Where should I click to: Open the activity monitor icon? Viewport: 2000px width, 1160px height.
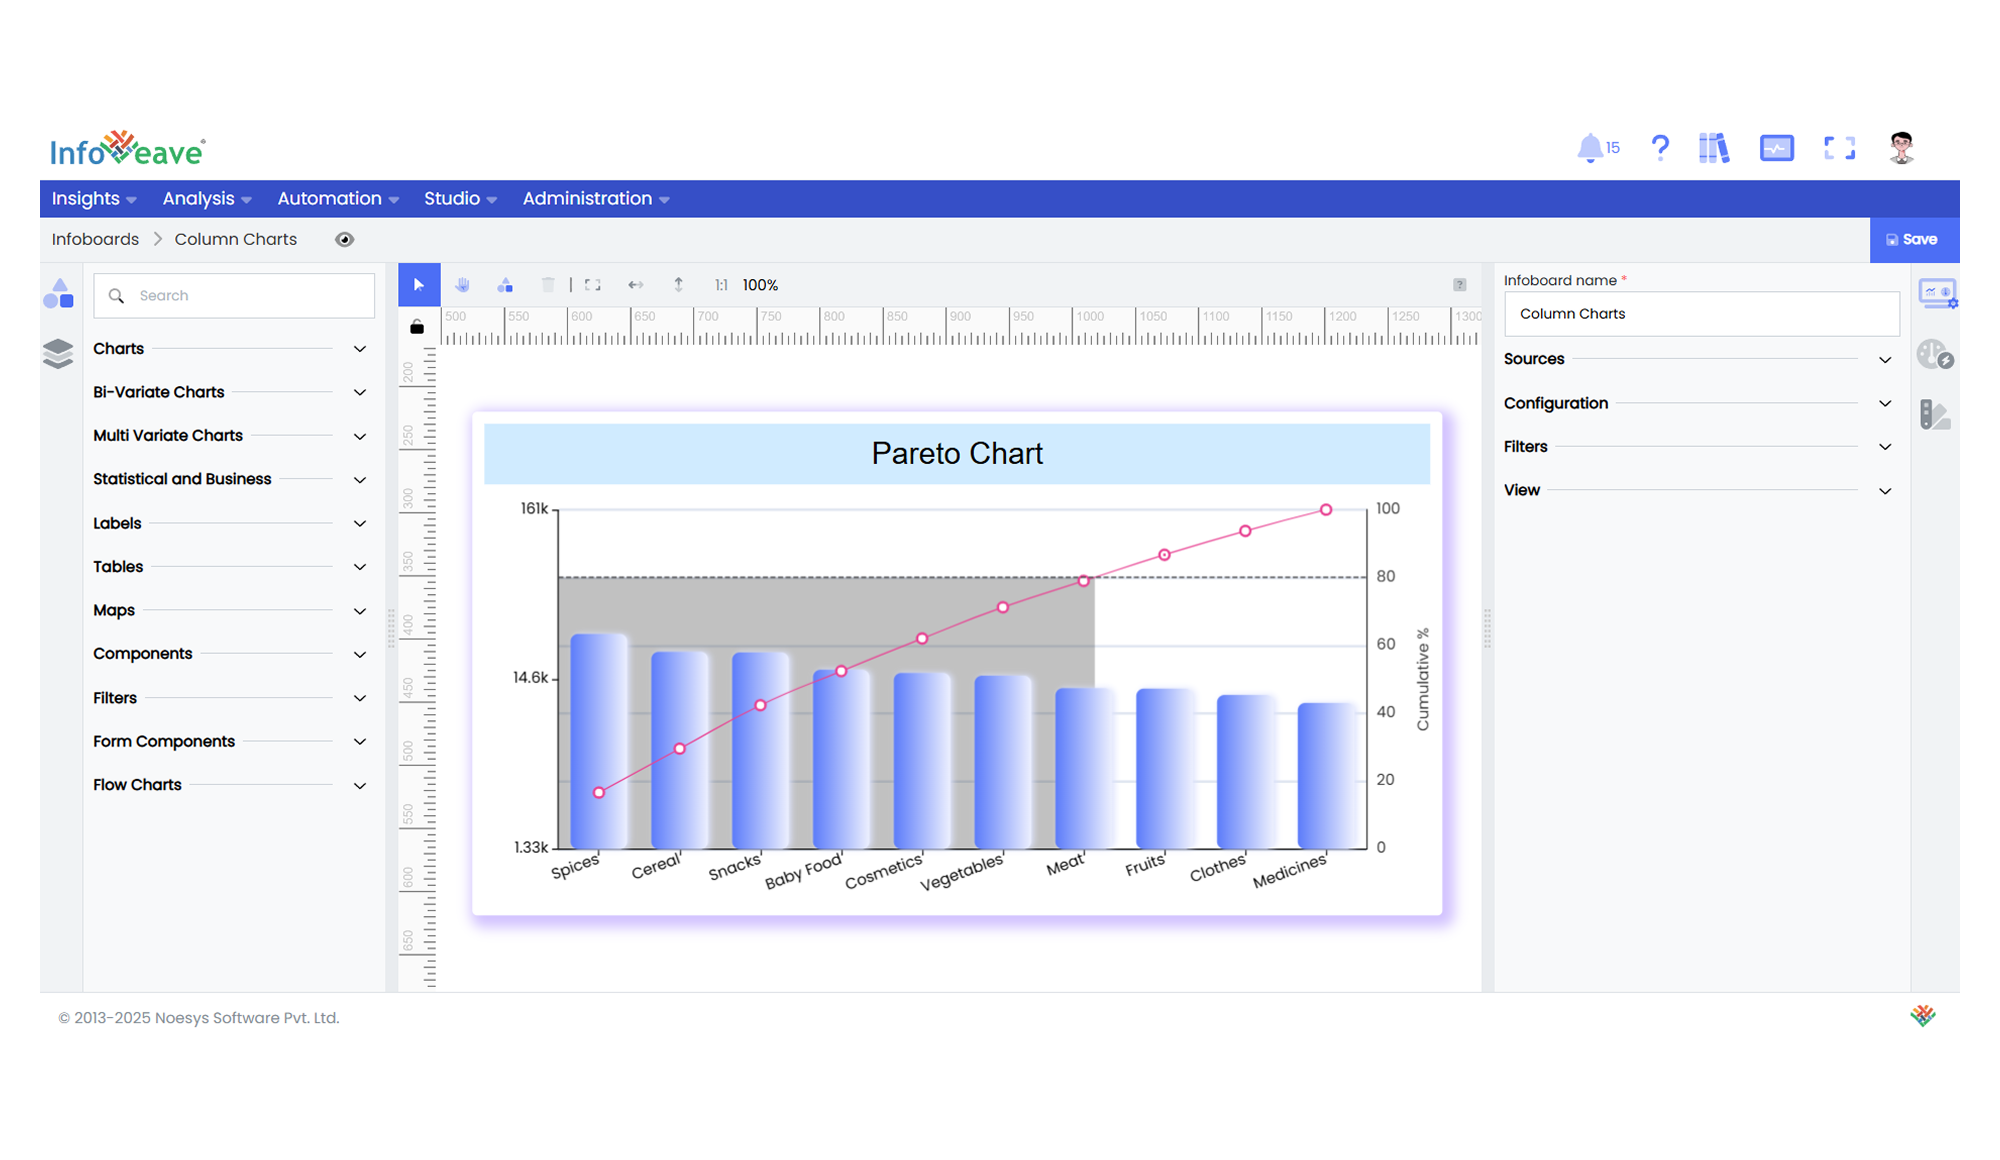pos(1777,148)
